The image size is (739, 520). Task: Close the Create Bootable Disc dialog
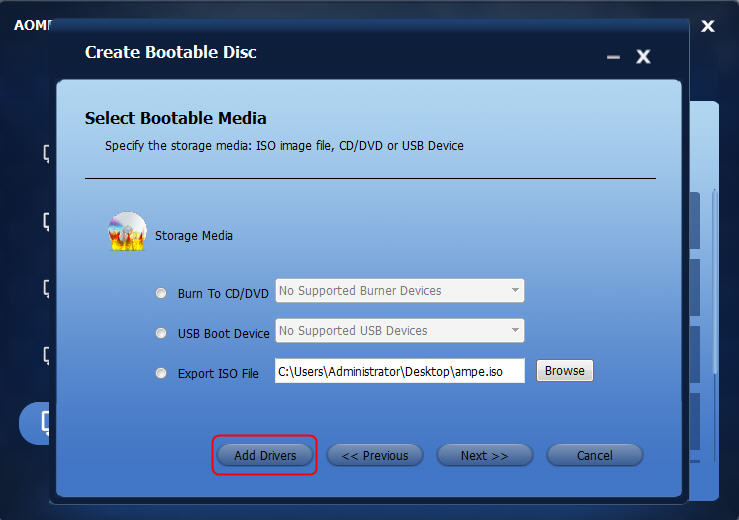point(643,57)
